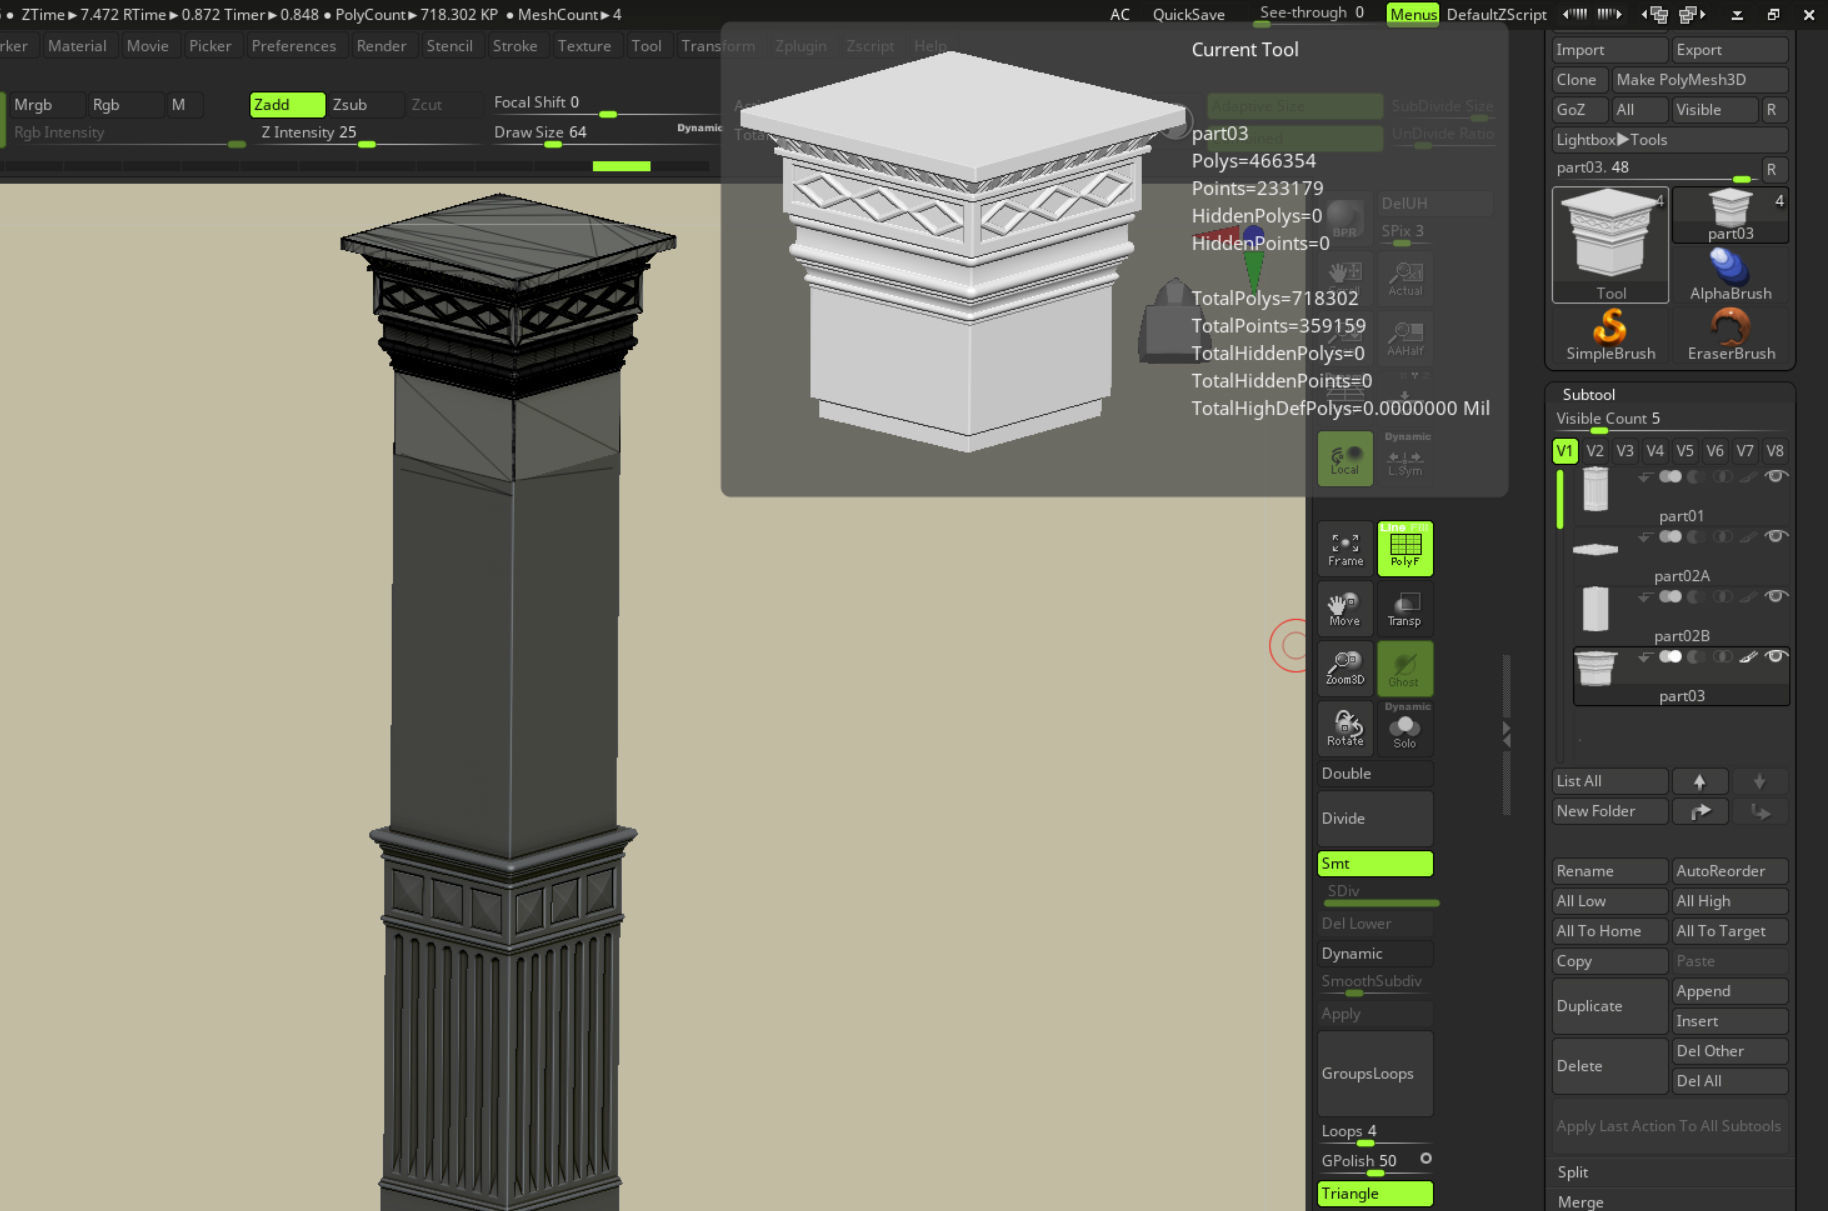1828x1211 pixels.
Task: Toggle polypaint brush icon on part03
Action: pyautogui.click(x=1748, y=657)
